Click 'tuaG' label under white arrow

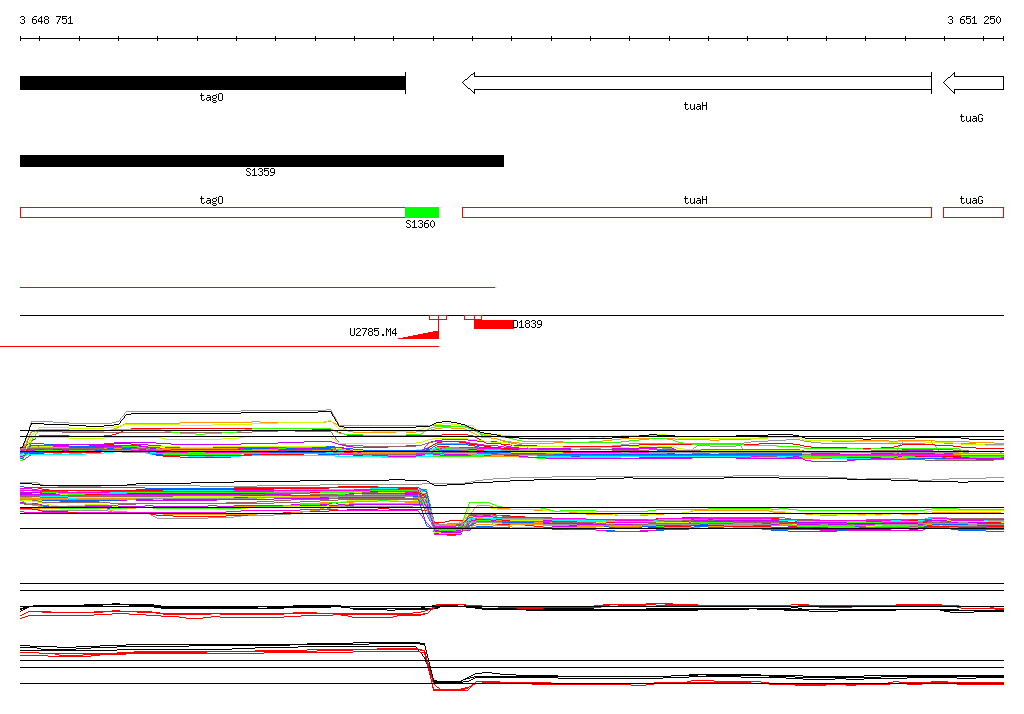[x=971, y=118]
